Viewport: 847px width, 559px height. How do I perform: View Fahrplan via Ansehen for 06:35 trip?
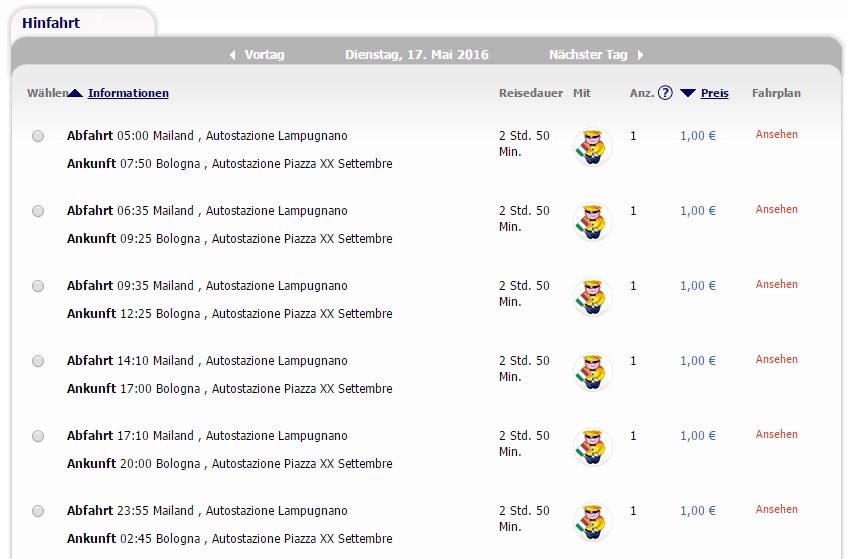[776, 209]
